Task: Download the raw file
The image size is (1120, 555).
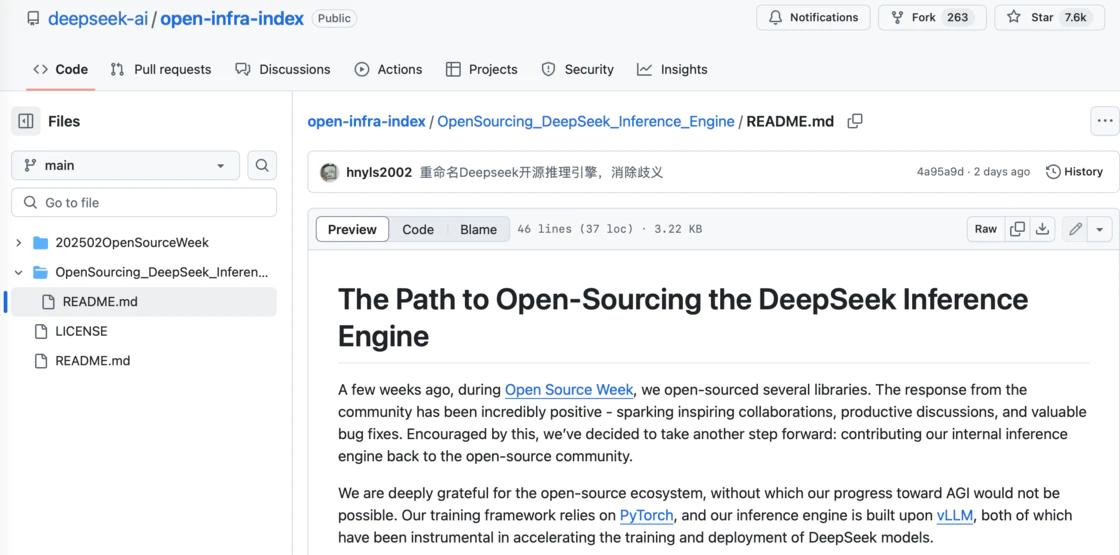Action: tap(1043, 229)
